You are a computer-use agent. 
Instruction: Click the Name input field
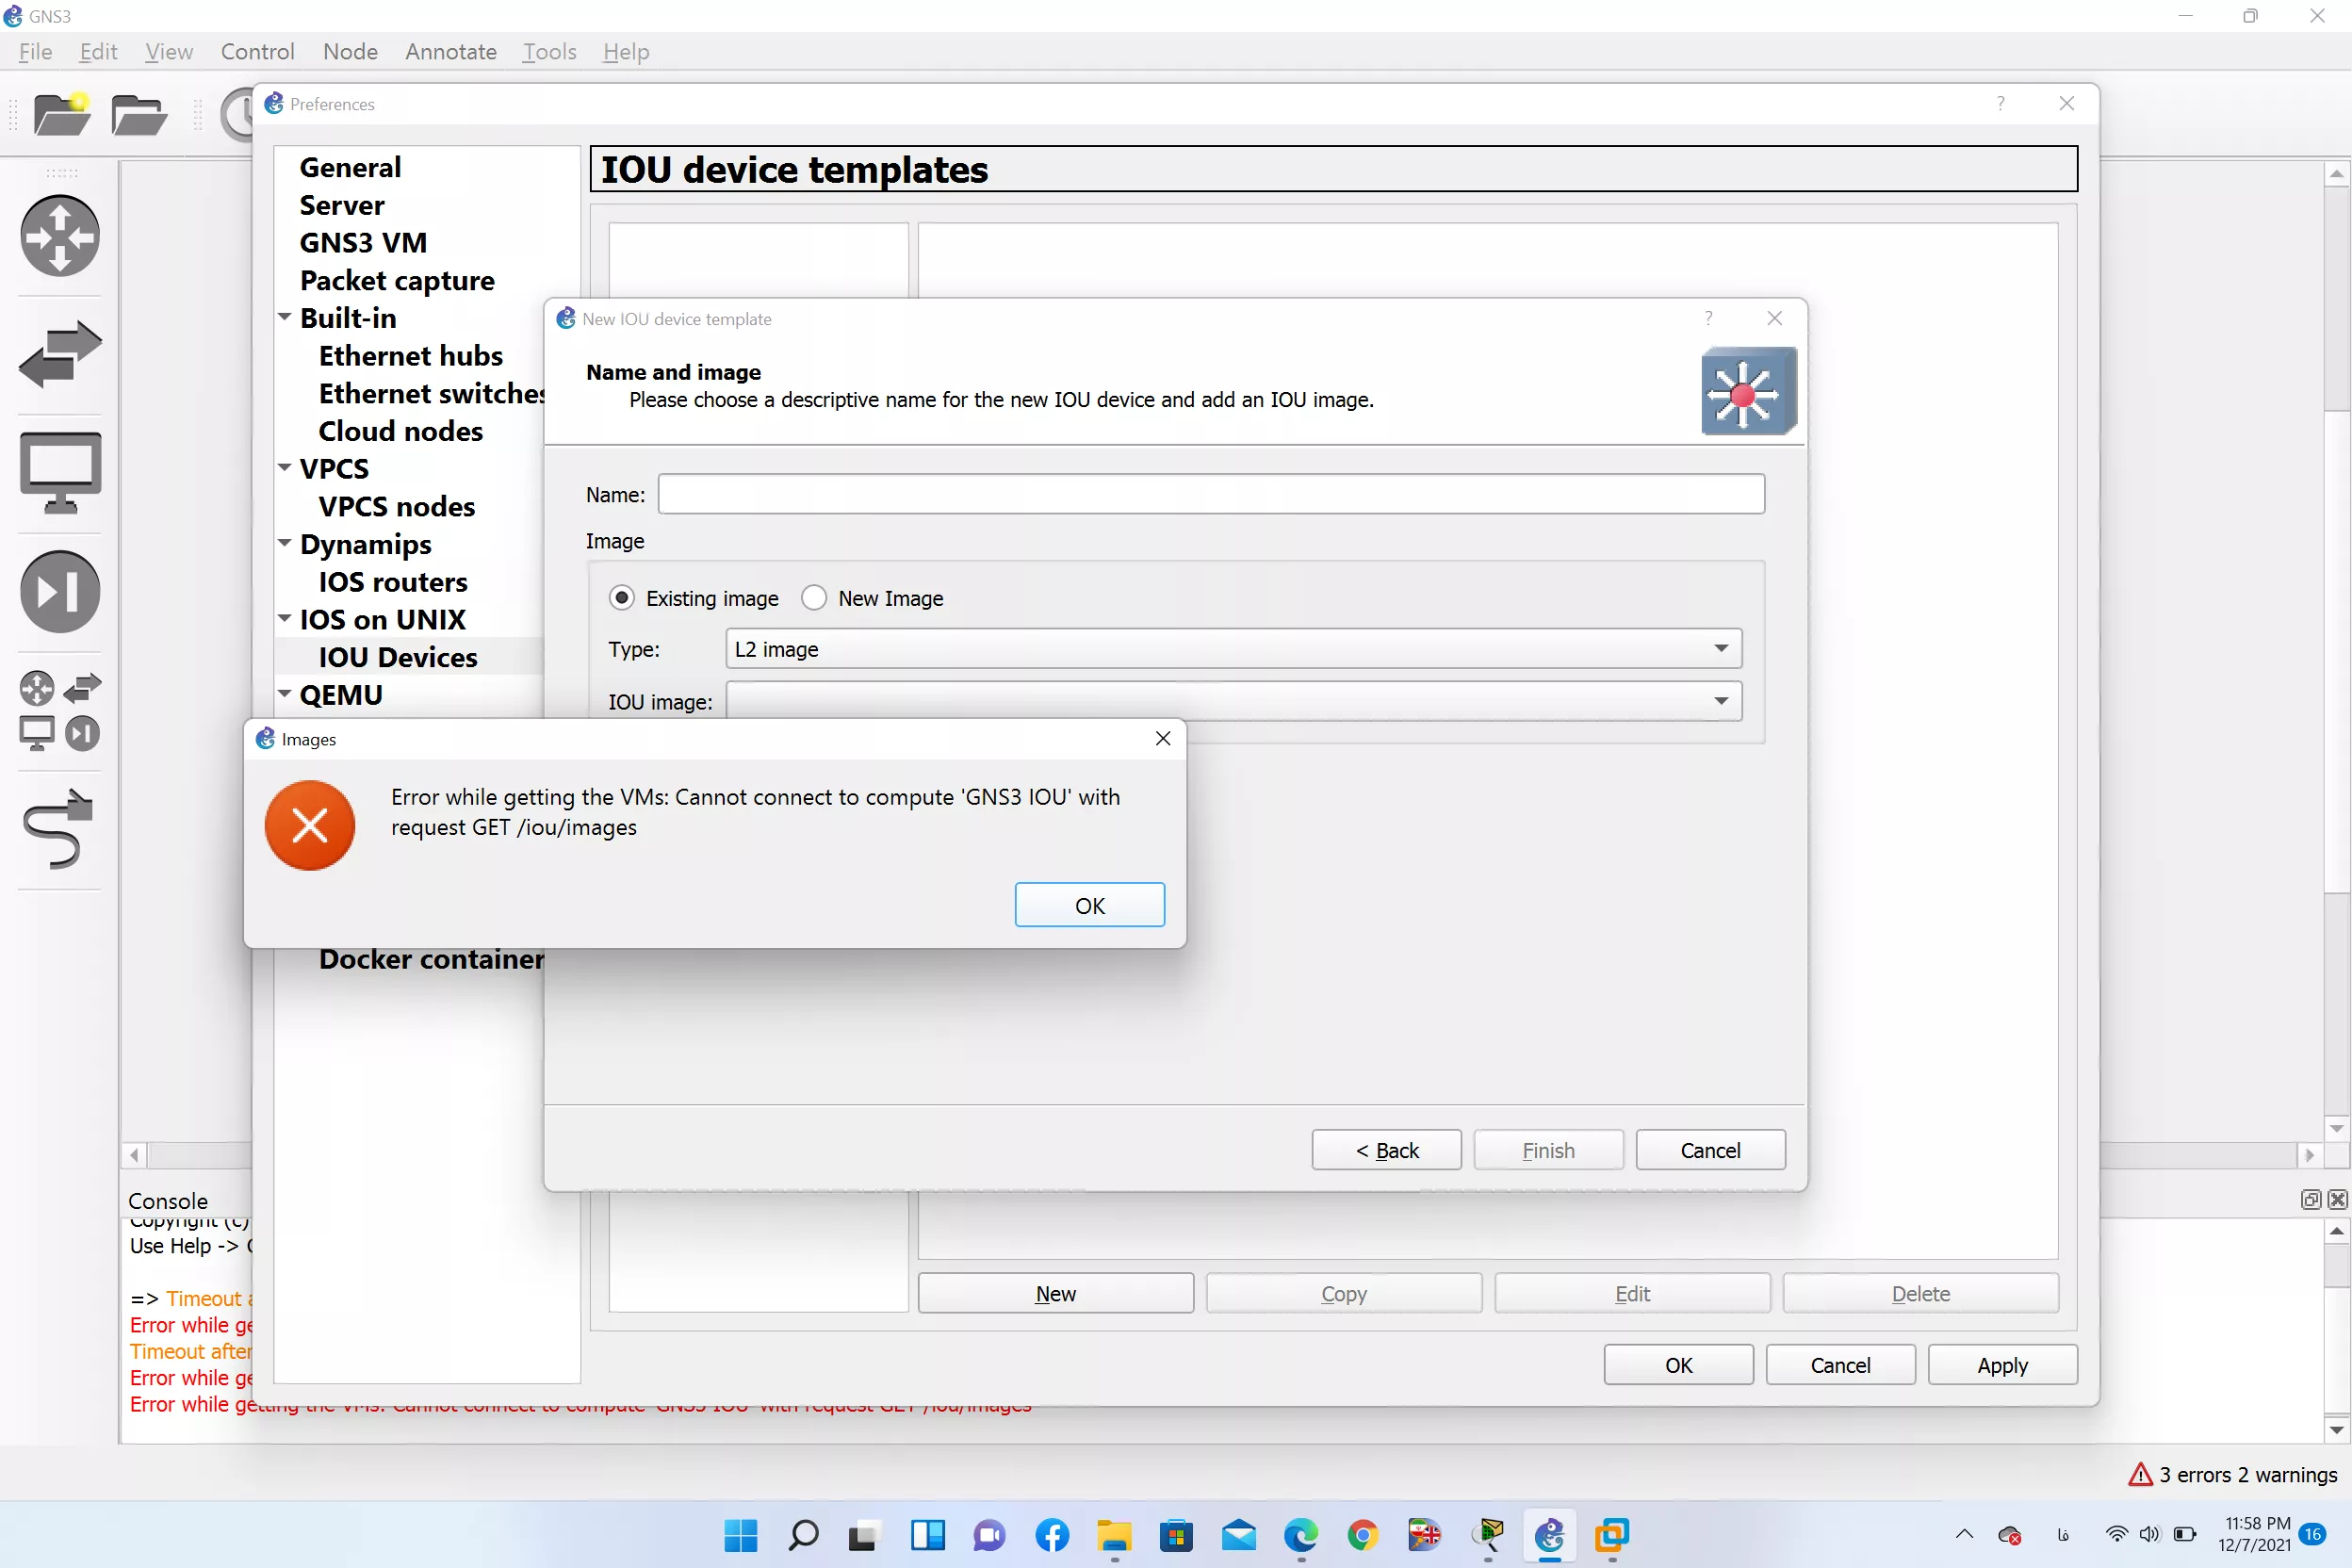pos(1211,494)
